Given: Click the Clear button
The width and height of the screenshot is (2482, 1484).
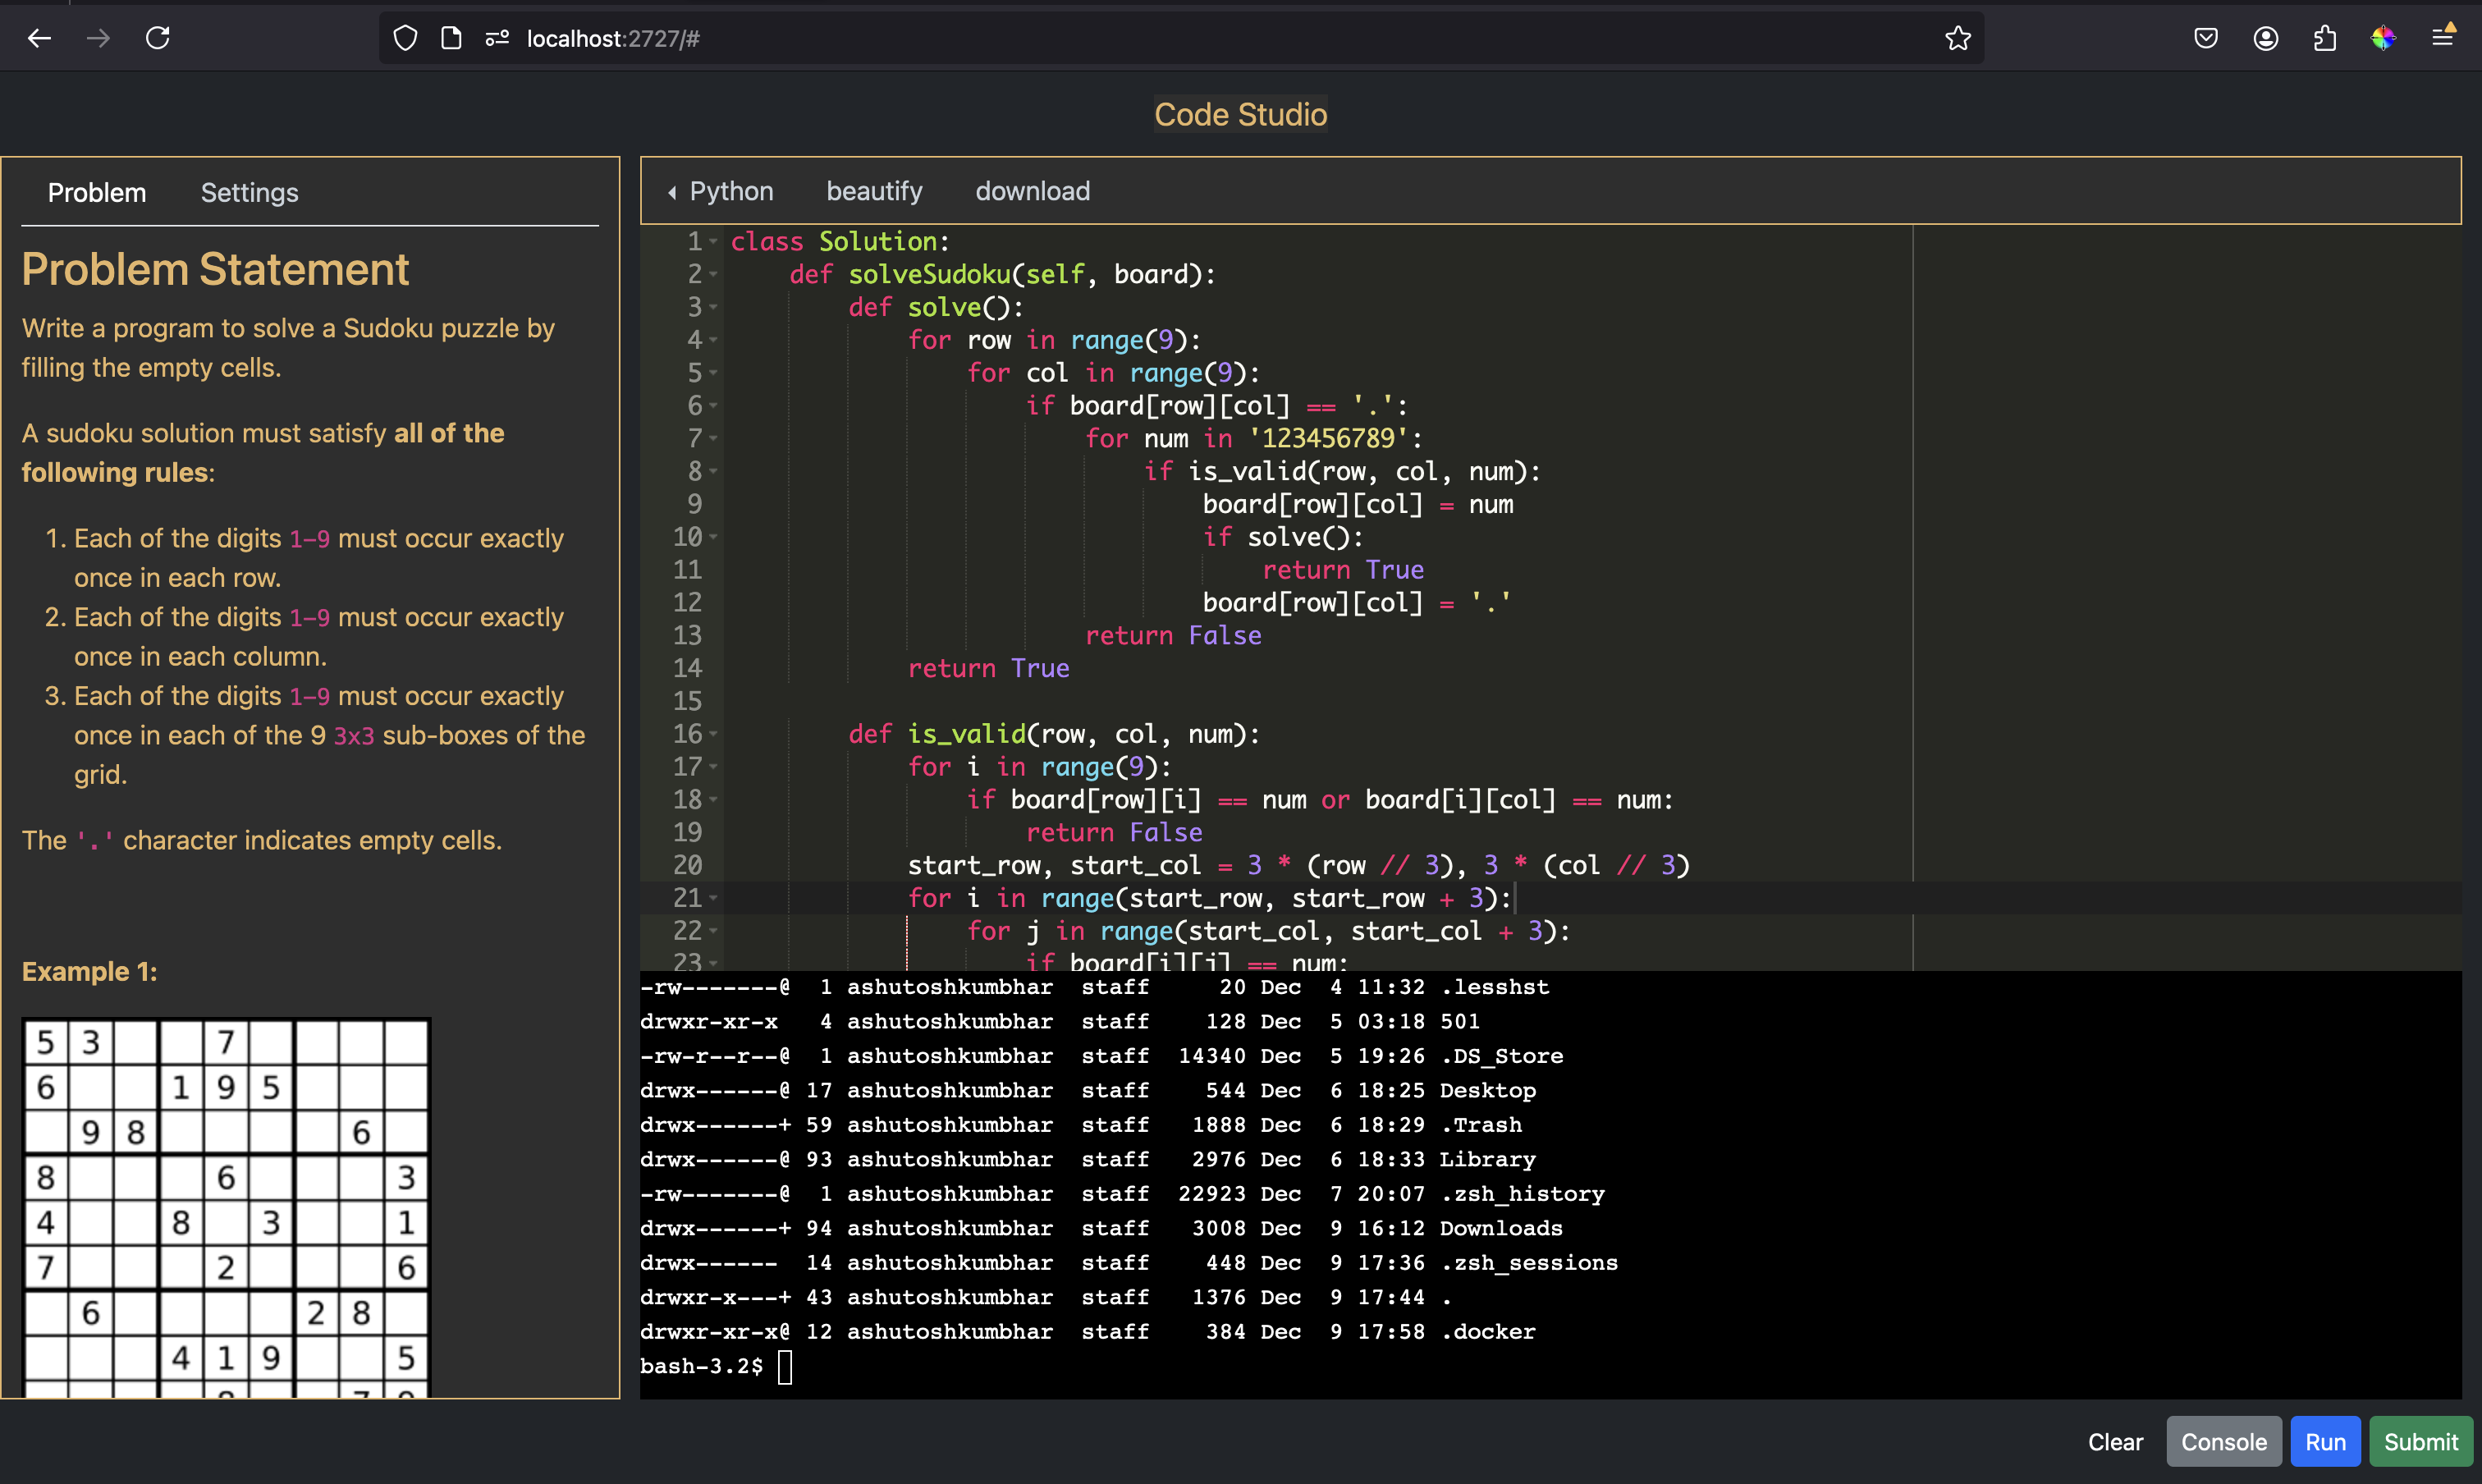Looking at the screenshot, I should 2115,1441.
